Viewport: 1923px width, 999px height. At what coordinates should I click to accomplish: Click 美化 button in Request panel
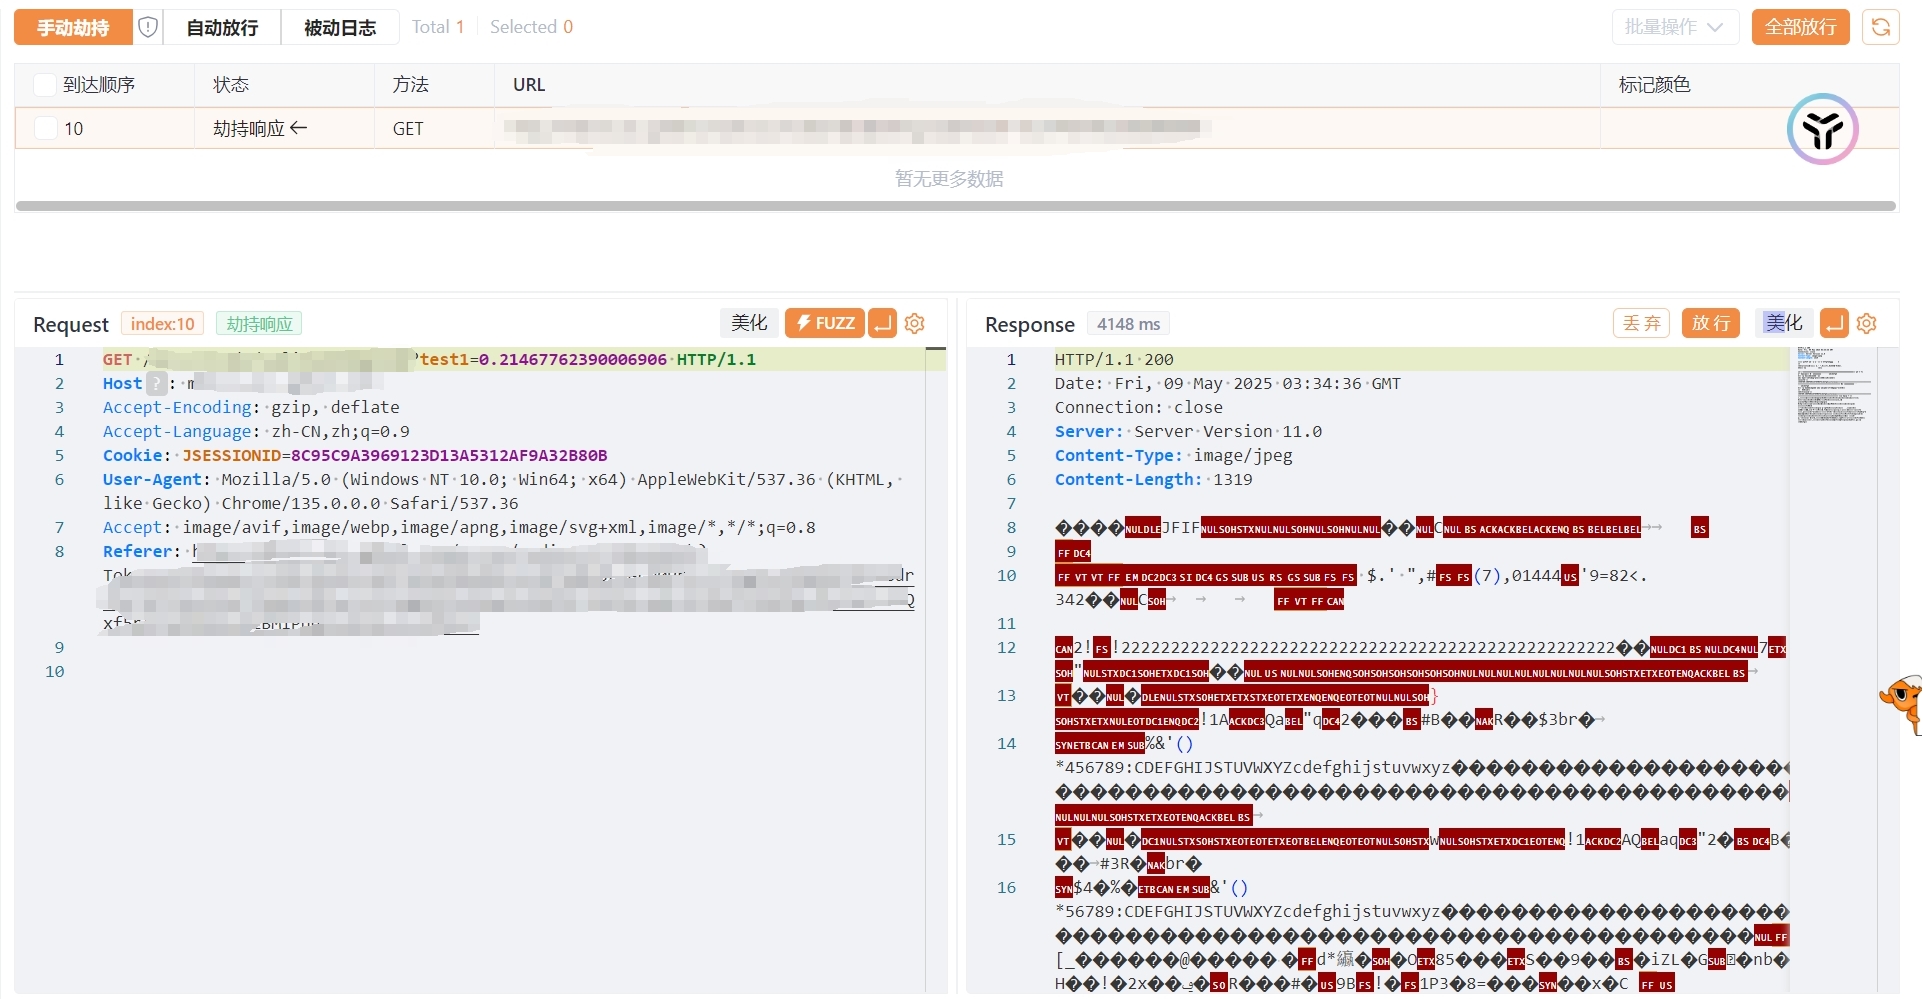coord(749,323)
